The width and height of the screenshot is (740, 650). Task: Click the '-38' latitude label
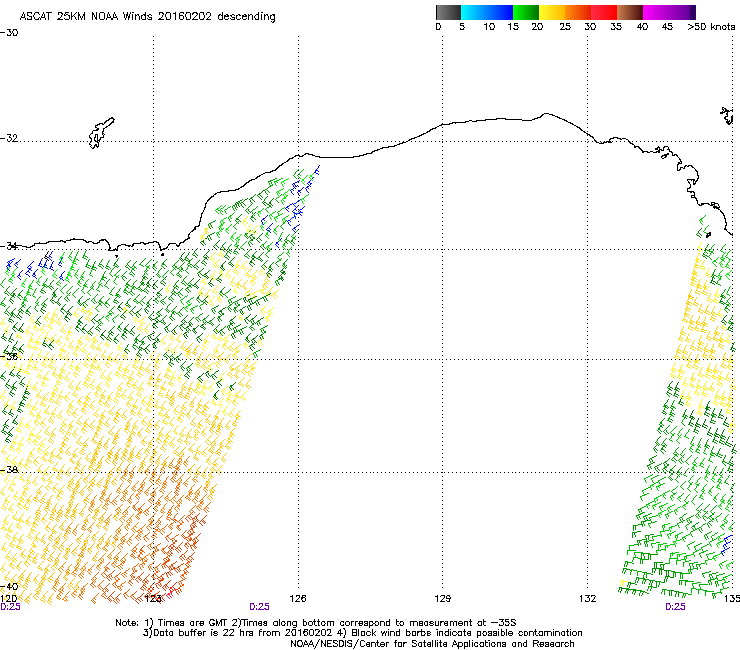9,470
